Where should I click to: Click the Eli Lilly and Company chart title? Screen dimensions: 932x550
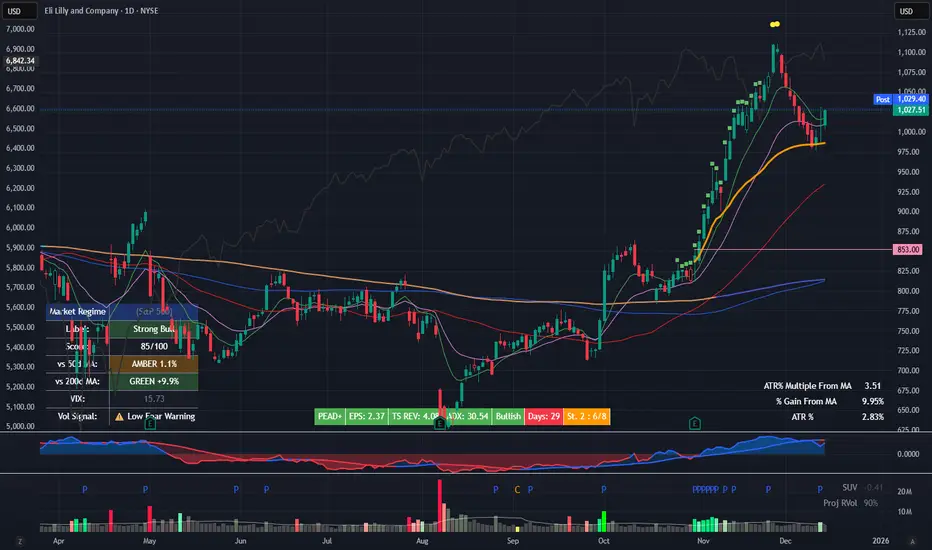click(x=101, y=11)
